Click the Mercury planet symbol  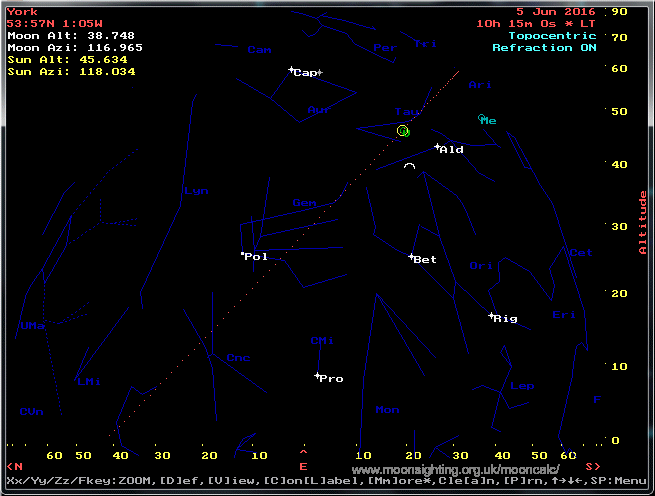482,118
